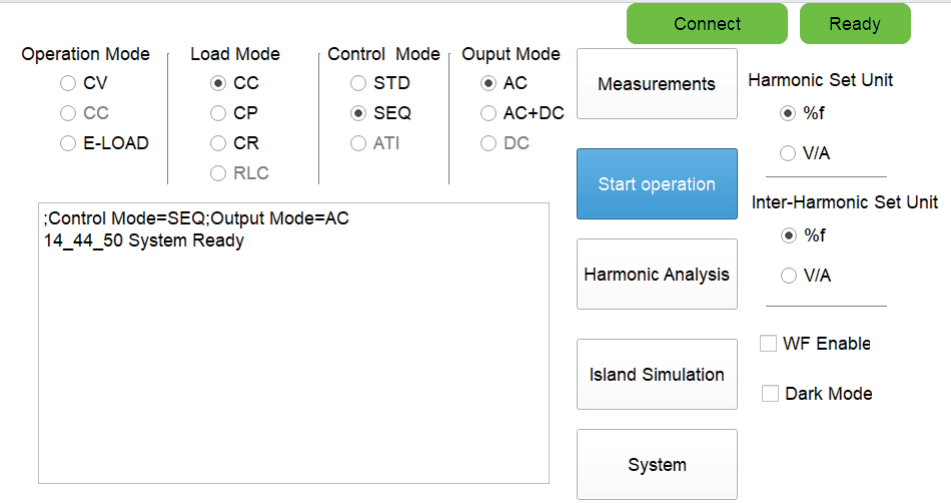
Task: Open the Measurements panel
Action: point(656,84)
